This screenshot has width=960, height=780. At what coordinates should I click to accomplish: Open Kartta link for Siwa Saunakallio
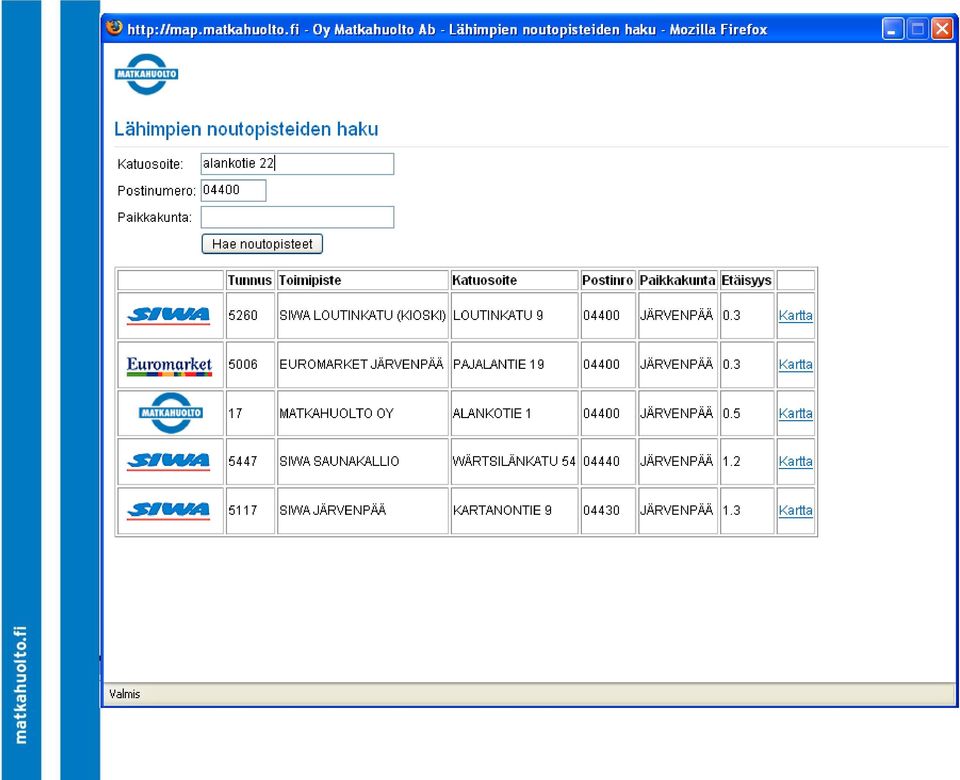click(x=795, y=461)
